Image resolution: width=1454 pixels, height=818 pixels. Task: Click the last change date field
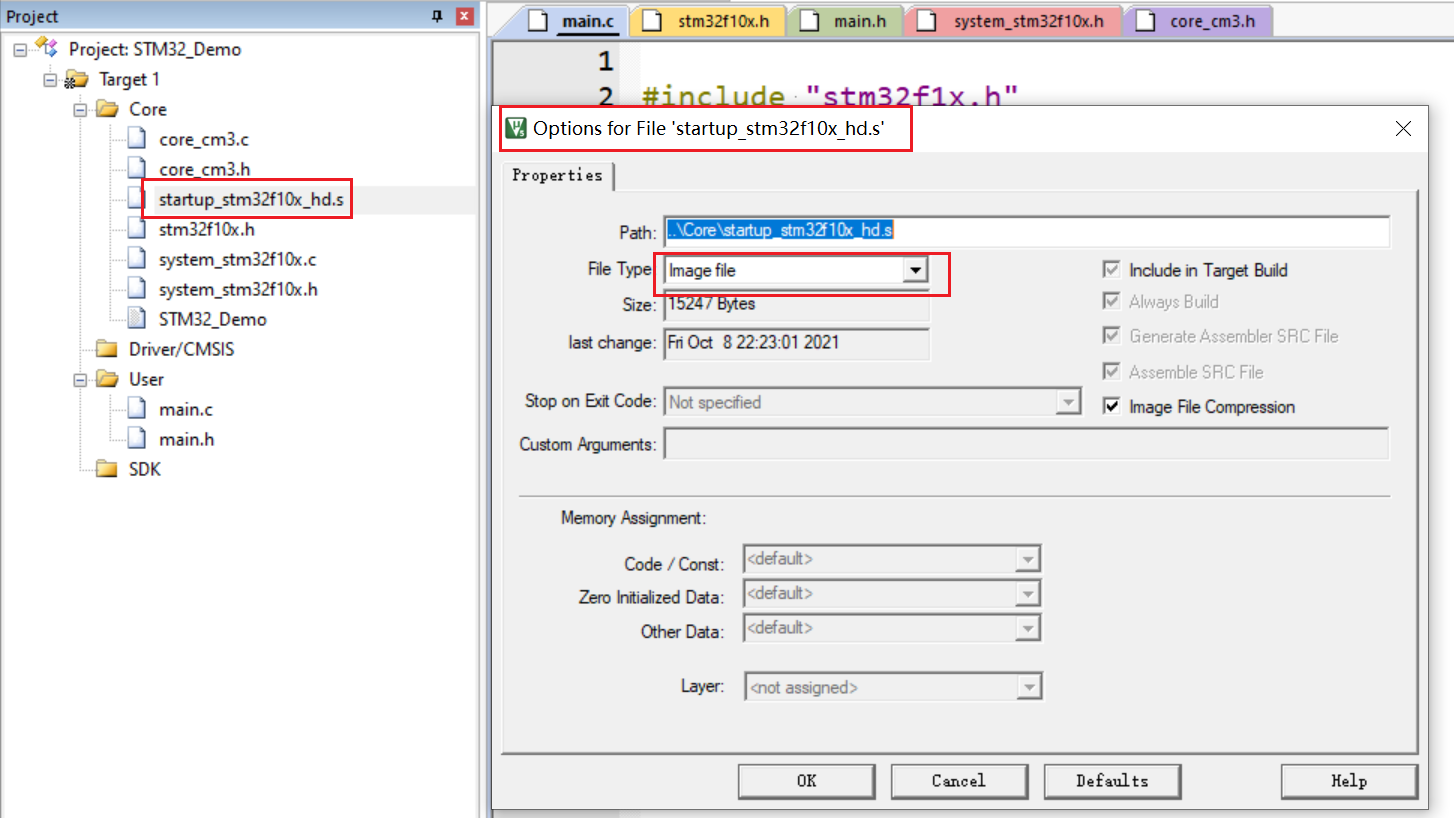point(797,343)
